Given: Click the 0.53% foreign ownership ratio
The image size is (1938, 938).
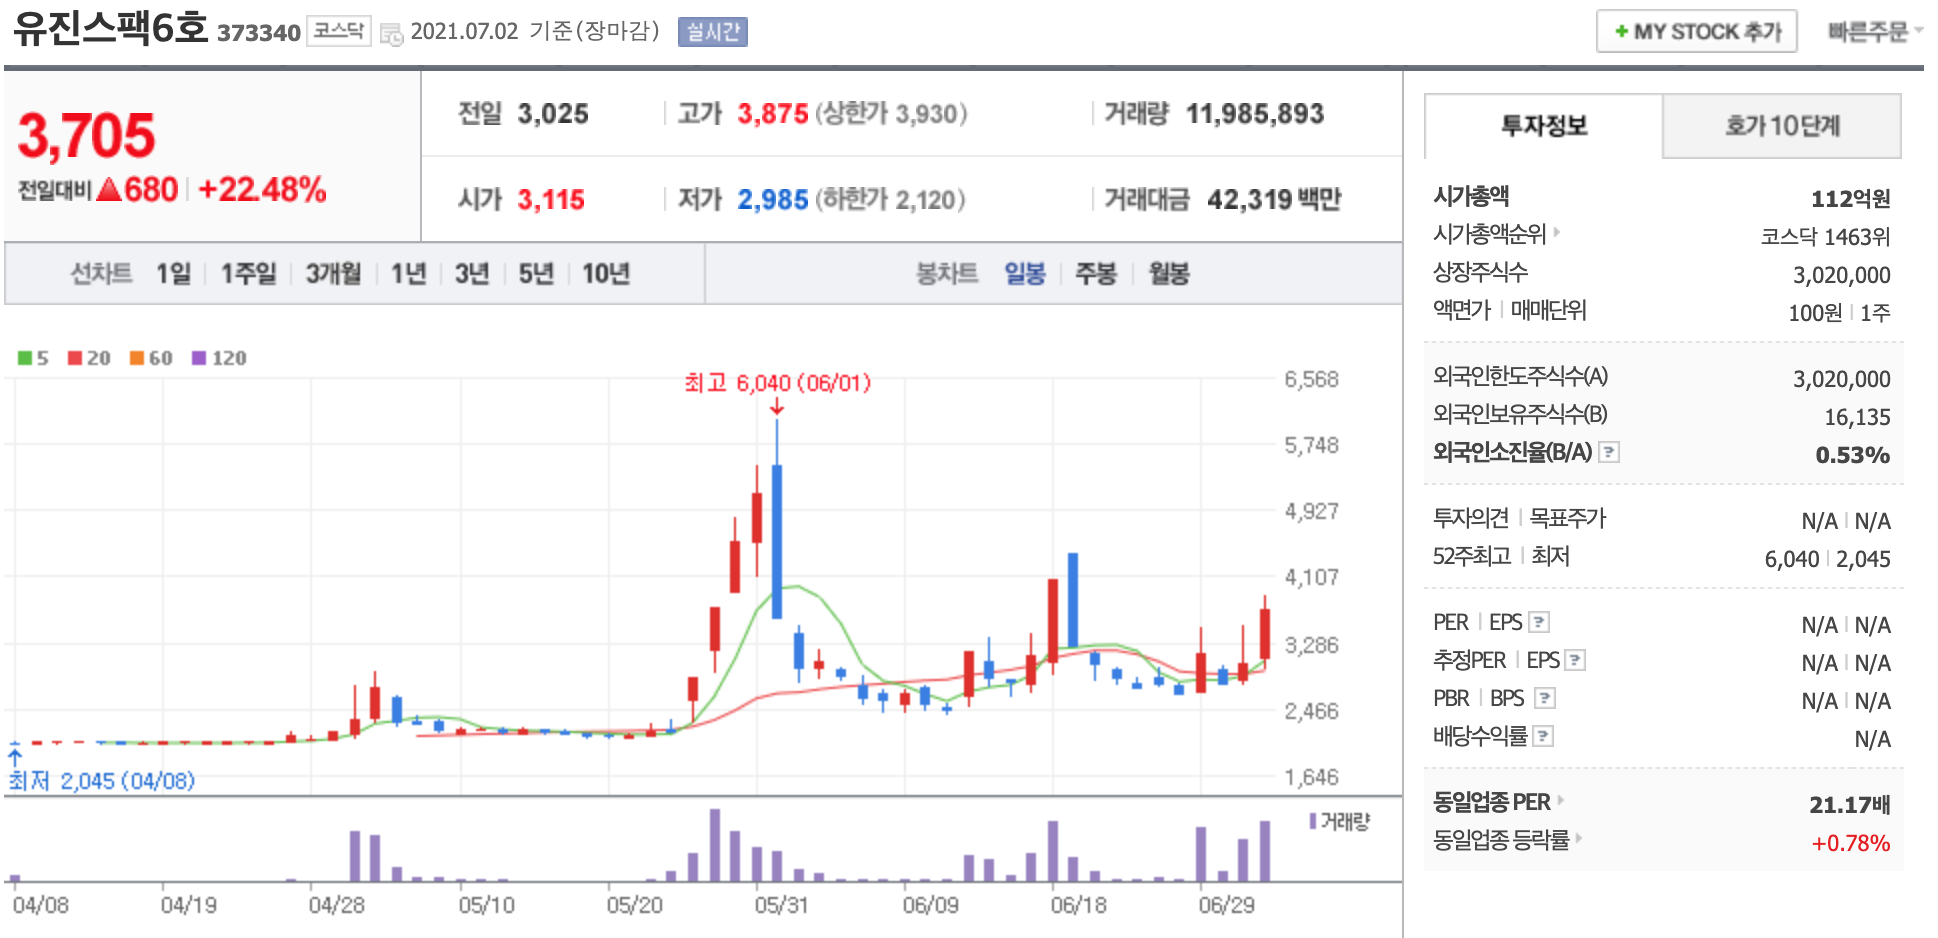Looking at the screenshot, I should (1853, 455).
